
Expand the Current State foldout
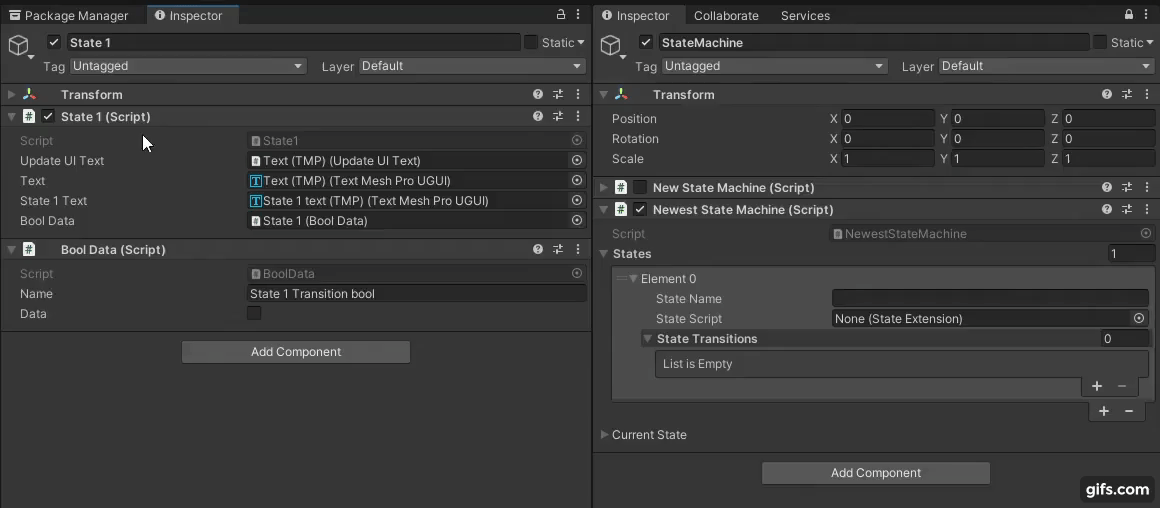(604, 435)
